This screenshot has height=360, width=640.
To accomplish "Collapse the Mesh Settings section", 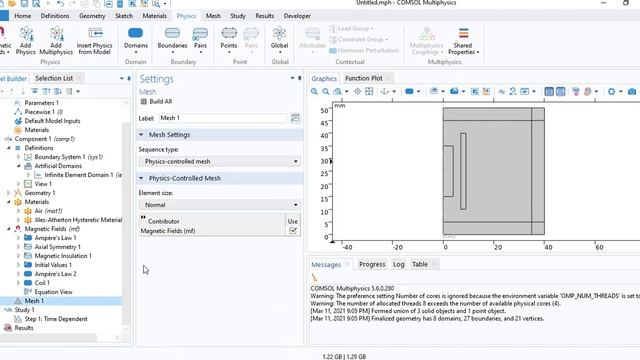I will (x=141, y=135).
